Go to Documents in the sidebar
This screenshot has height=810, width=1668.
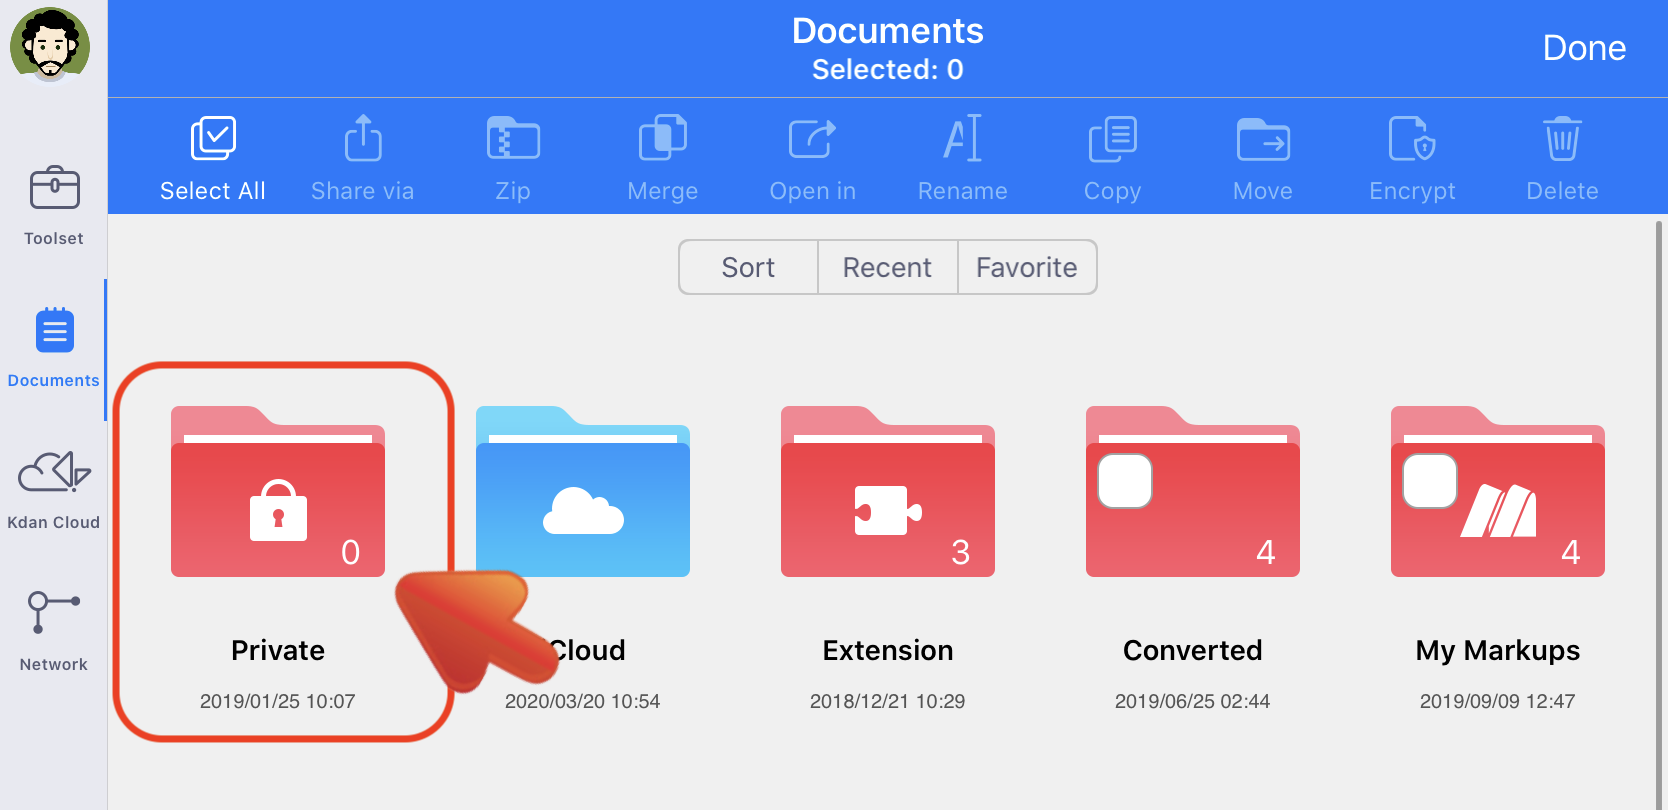click(x=54, y=348)
